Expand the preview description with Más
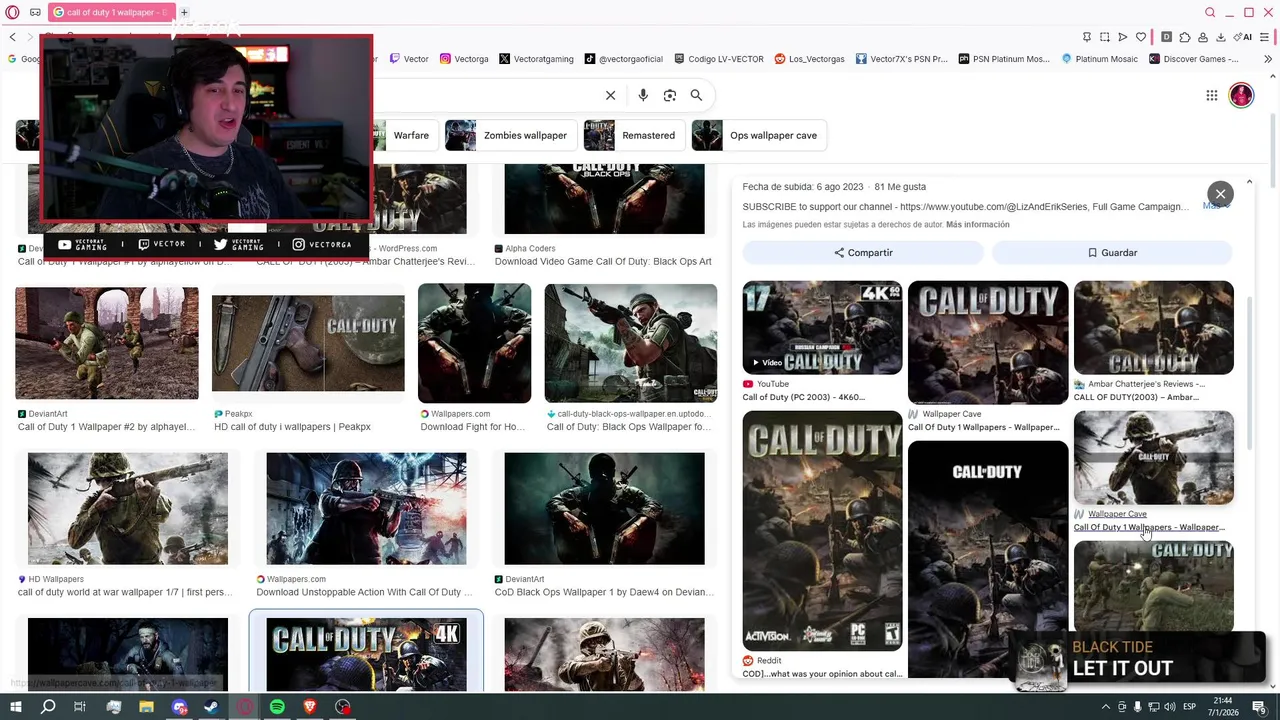1280x720 pixels. [1214, 206]
